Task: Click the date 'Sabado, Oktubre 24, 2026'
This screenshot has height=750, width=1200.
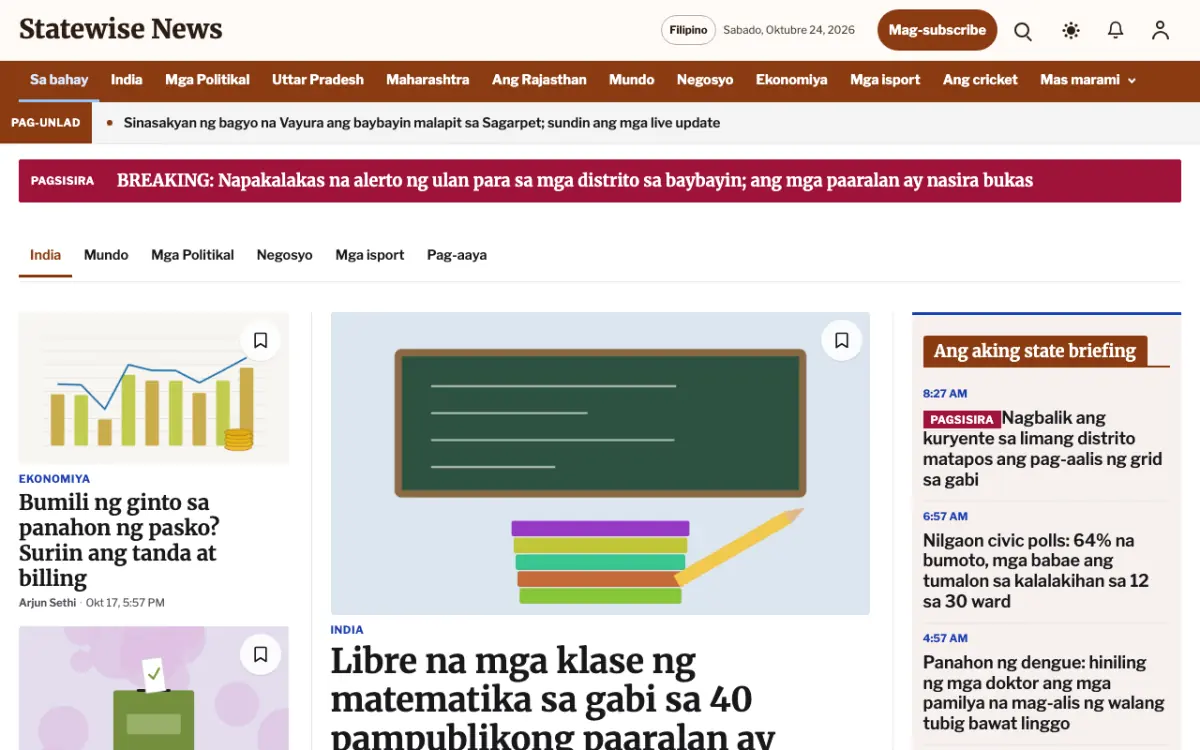Action: click(x=789, y=30)
